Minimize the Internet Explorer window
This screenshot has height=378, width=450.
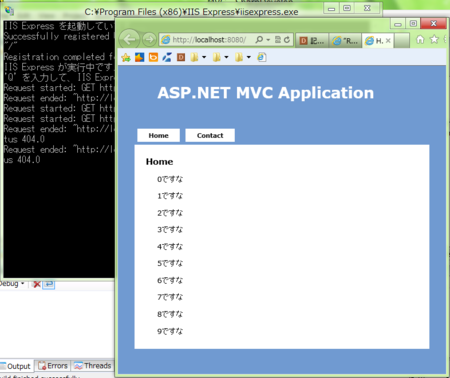coord(398,24)
